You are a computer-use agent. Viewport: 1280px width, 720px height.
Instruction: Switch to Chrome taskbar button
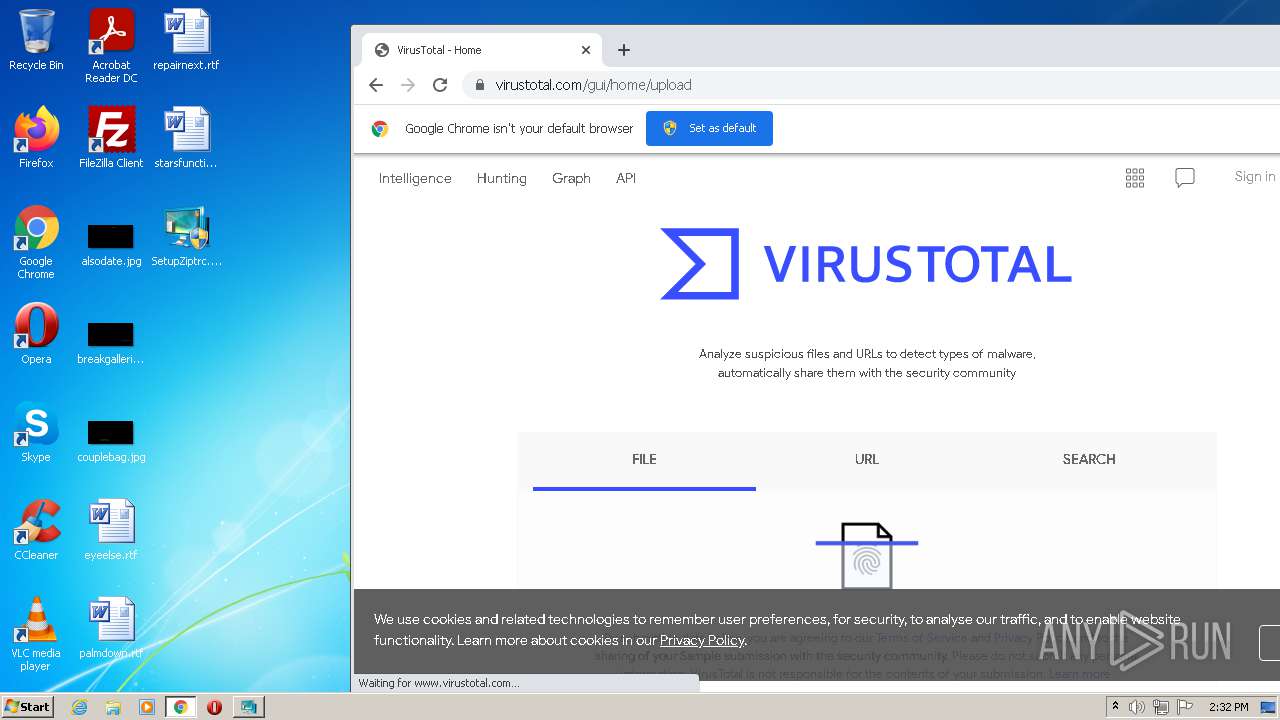tap(181, 707)
